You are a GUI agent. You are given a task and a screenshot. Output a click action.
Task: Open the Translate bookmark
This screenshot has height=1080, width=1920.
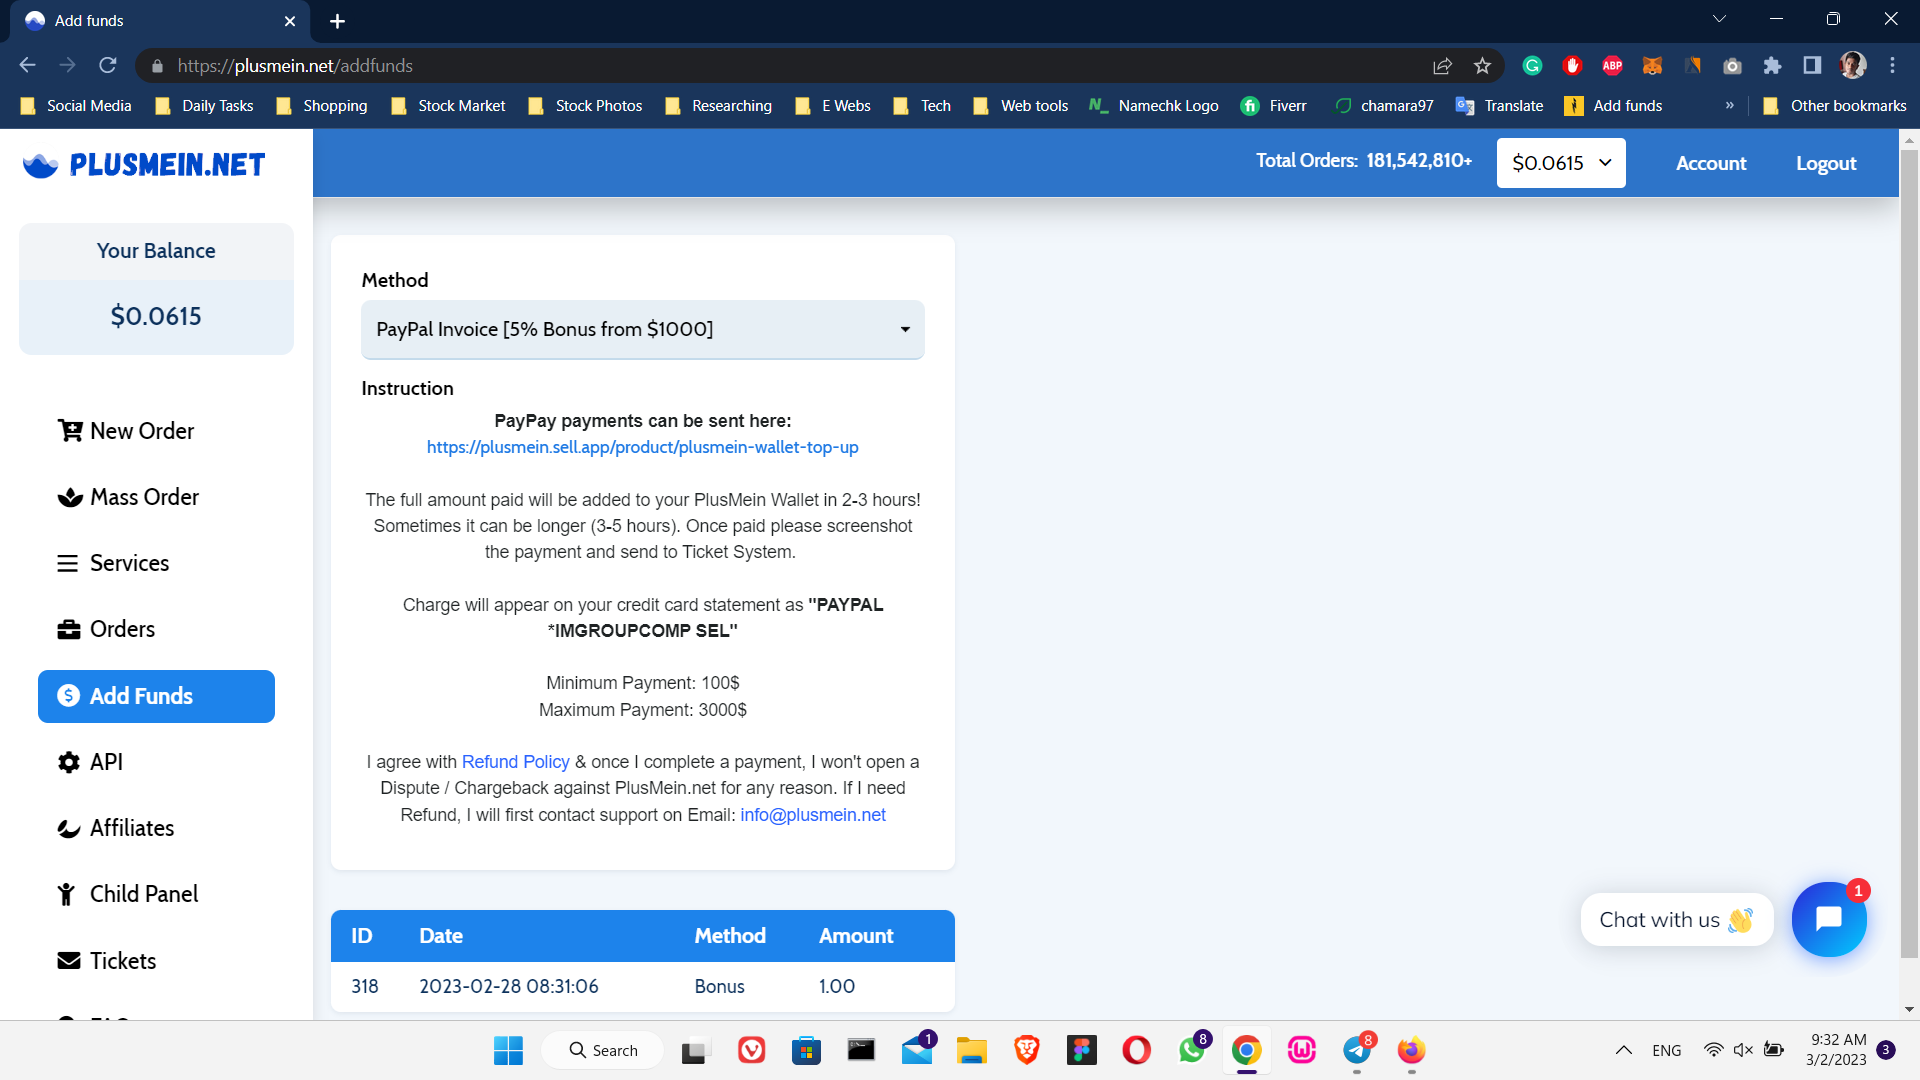click(1500, 106)
